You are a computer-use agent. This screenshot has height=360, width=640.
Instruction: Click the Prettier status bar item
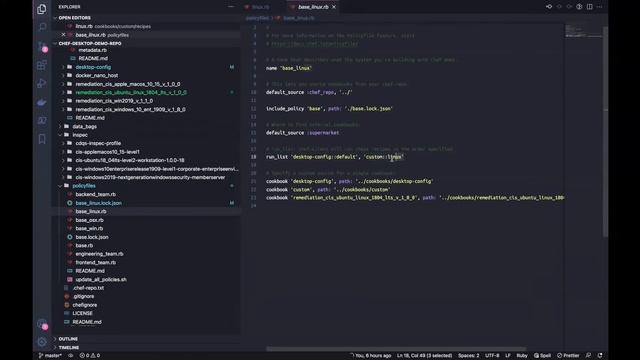click(x=568, y=356)
